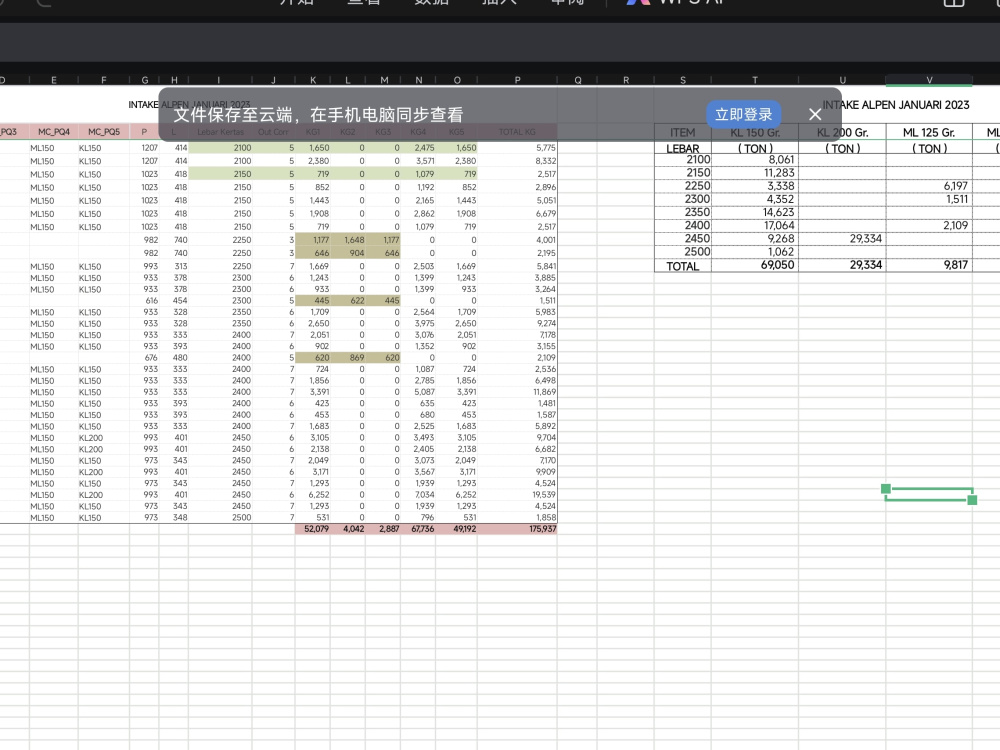Select the KG5 total cell 49,192
The width and height of the screenshot is (1000, 750).
click(457, 529)
